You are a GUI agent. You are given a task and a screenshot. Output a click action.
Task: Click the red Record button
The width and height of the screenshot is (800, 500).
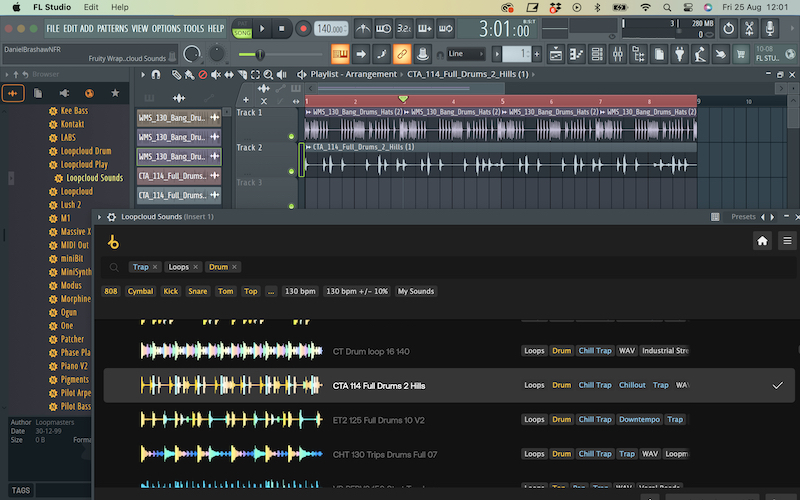click(303, 29)
